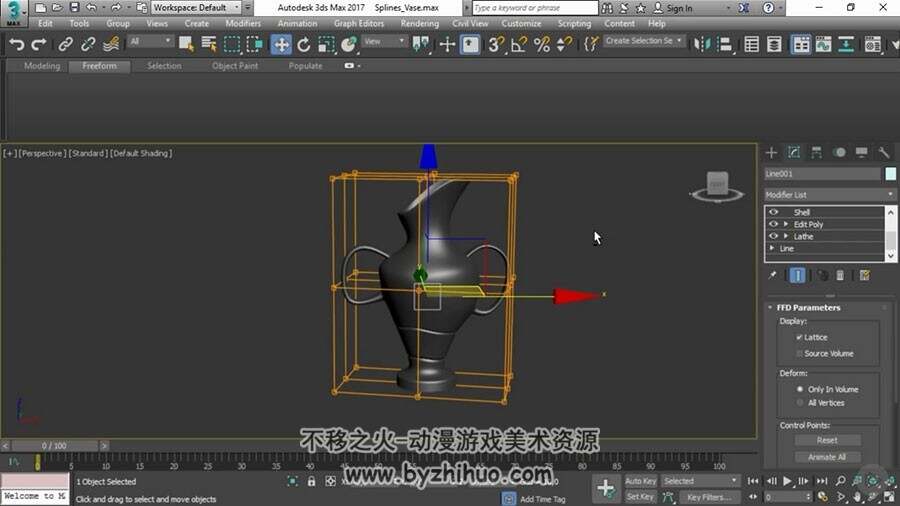Open the Scripting menu

pyautogui.click(x=574, y=24)
